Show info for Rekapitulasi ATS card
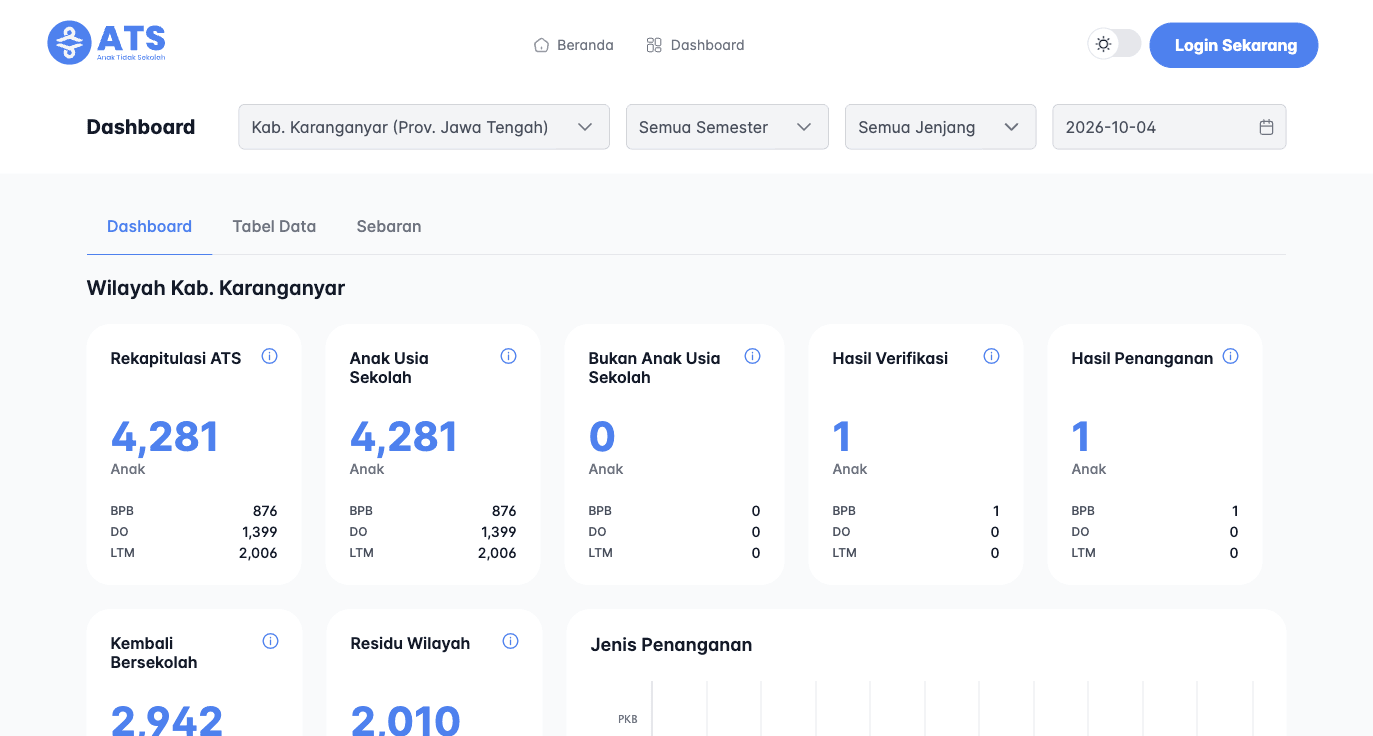Screen dimensions: 1373x736 click(269, 356)
